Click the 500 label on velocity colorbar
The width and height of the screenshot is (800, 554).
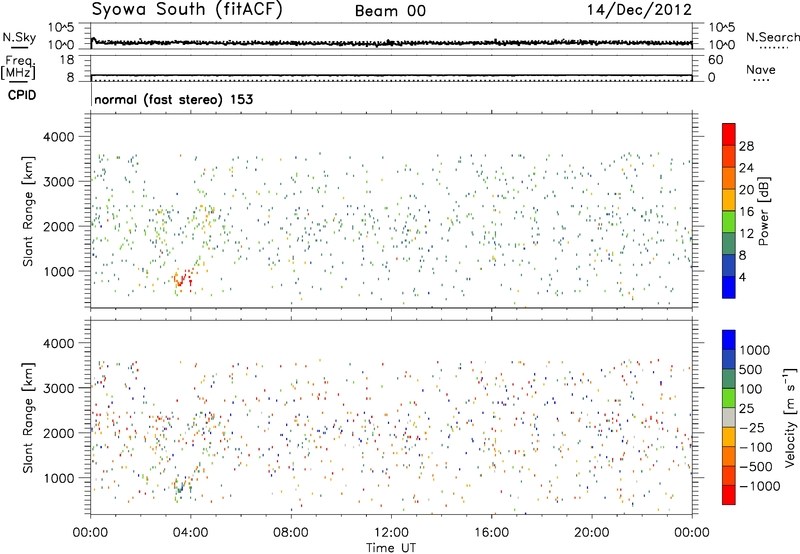[750, 370]
